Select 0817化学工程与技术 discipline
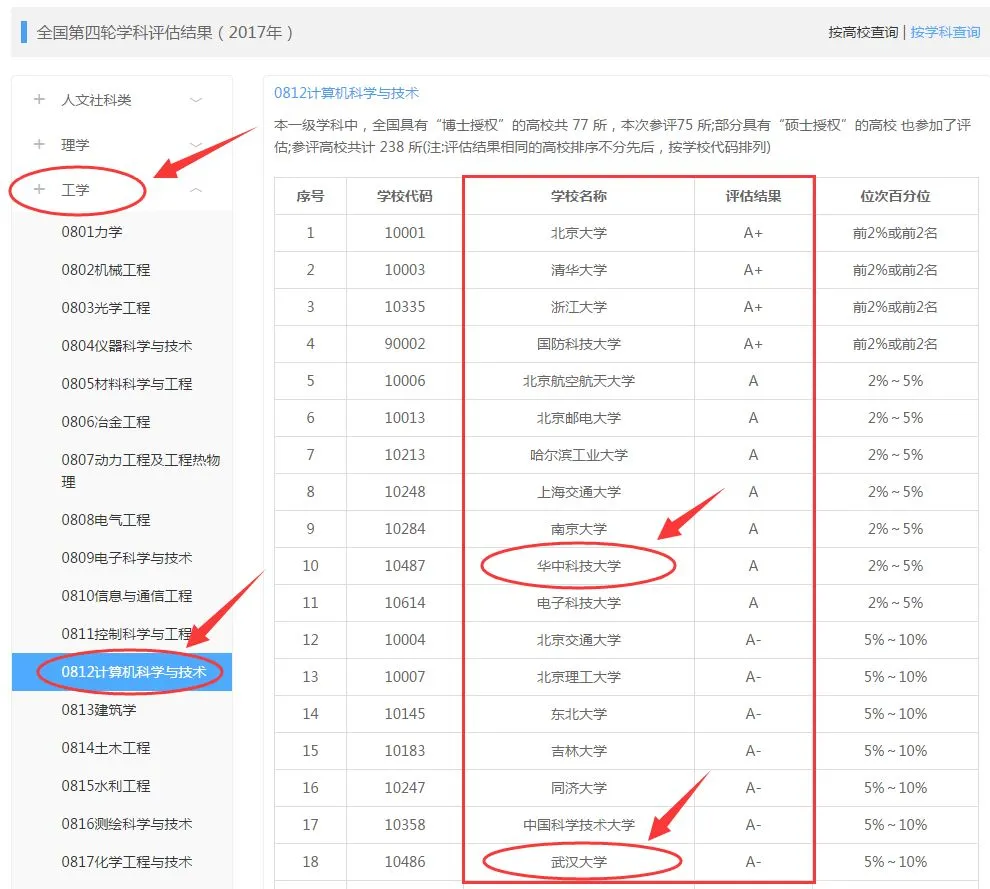990x889 pixels. (x=127, y=861)
